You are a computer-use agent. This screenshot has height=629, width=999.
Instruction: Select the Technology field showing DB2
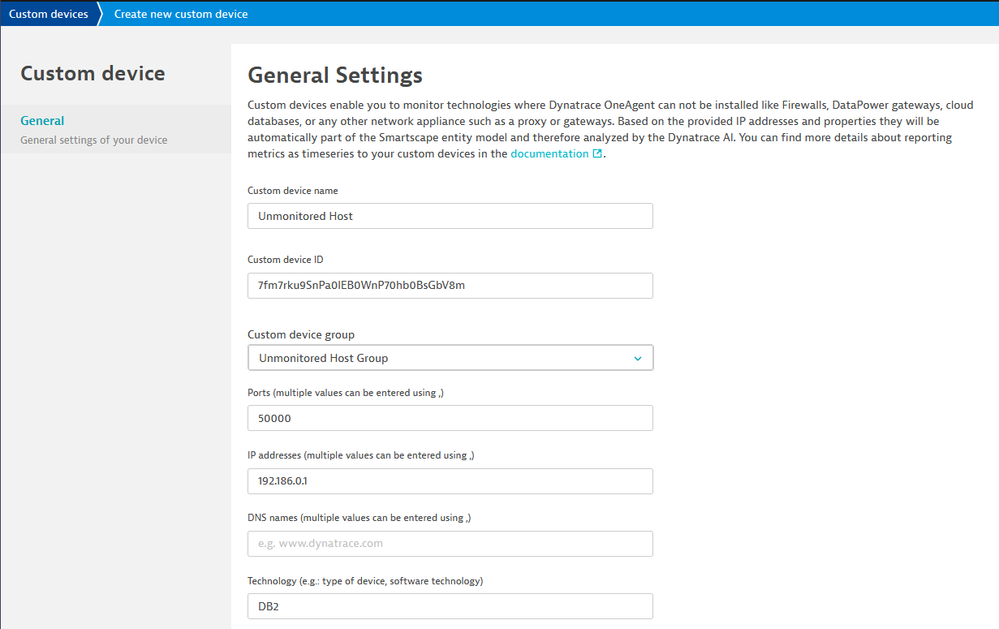[x=449, y=606]
